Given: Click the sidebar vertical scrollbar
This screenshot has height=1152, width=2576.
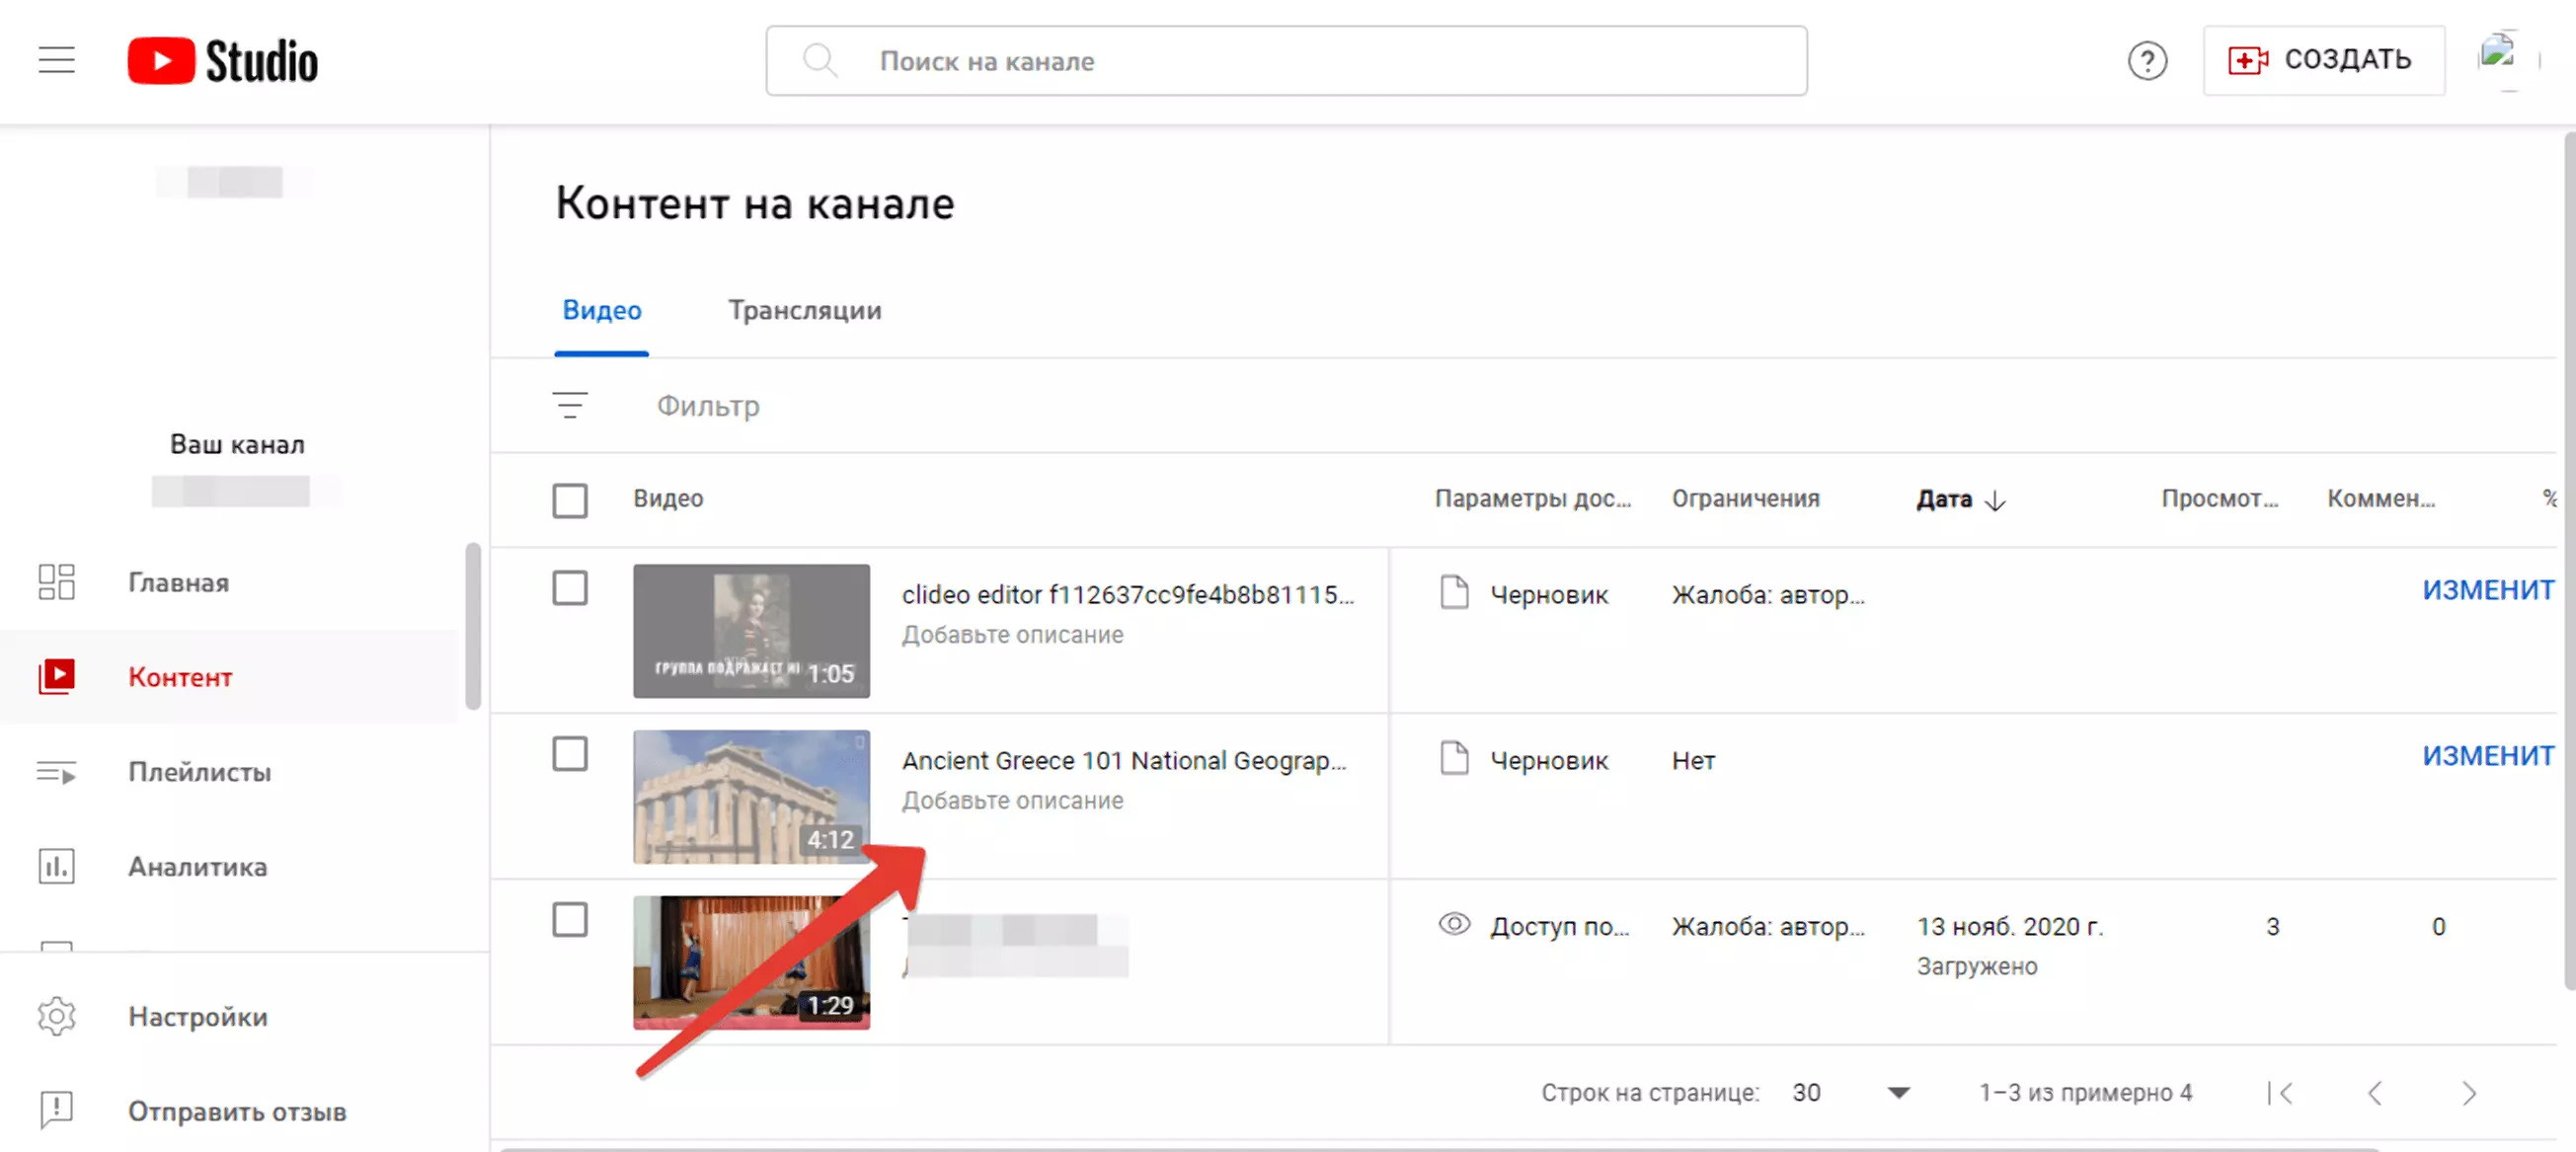Looking at the screenshot, I should (x=473, y=626).
